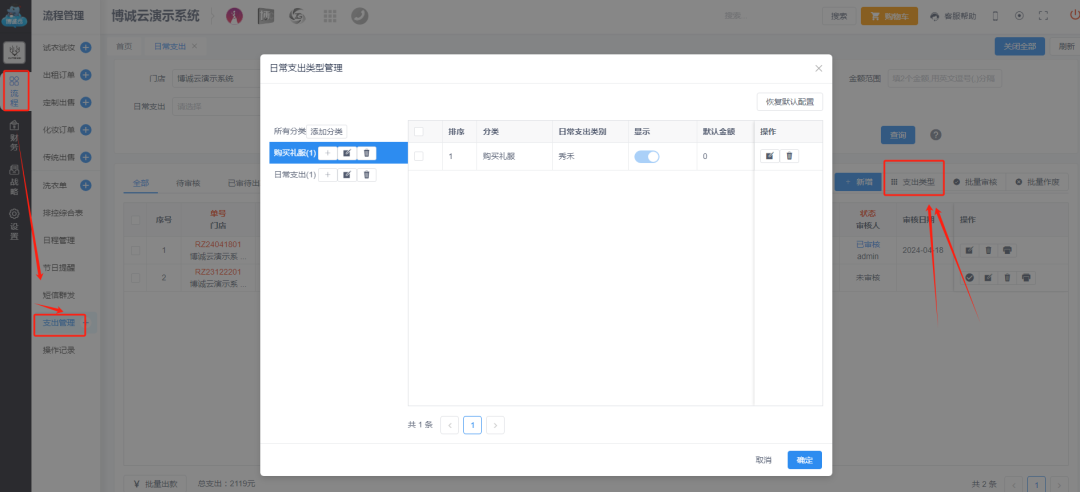The width and height of the screenshot is (1080, 492).
Task: Open the bride avatar icon in header
Action: [235, 16]
